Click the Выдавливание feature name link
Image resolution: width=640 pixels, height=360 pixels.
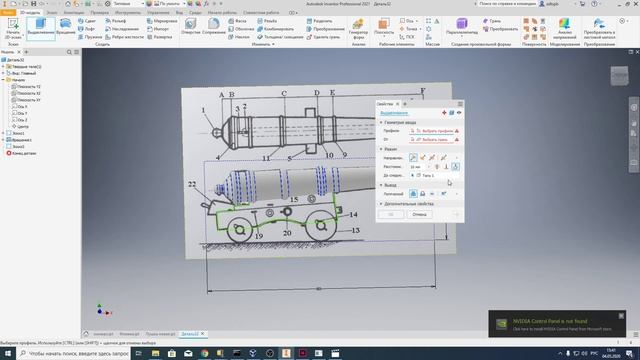coord(394,113)
